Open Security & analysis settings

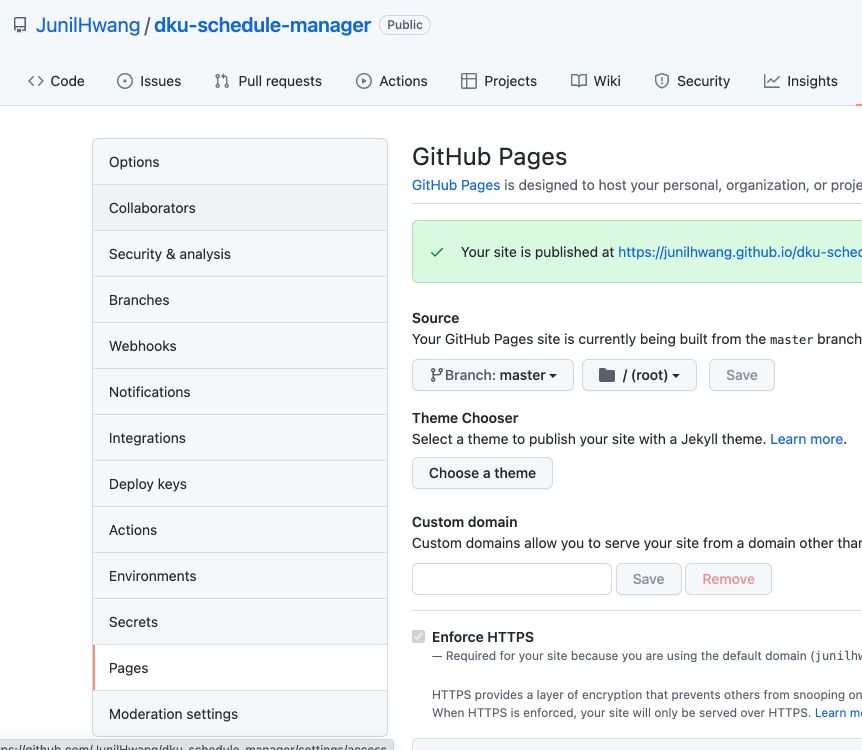click(x=240, y=254)
